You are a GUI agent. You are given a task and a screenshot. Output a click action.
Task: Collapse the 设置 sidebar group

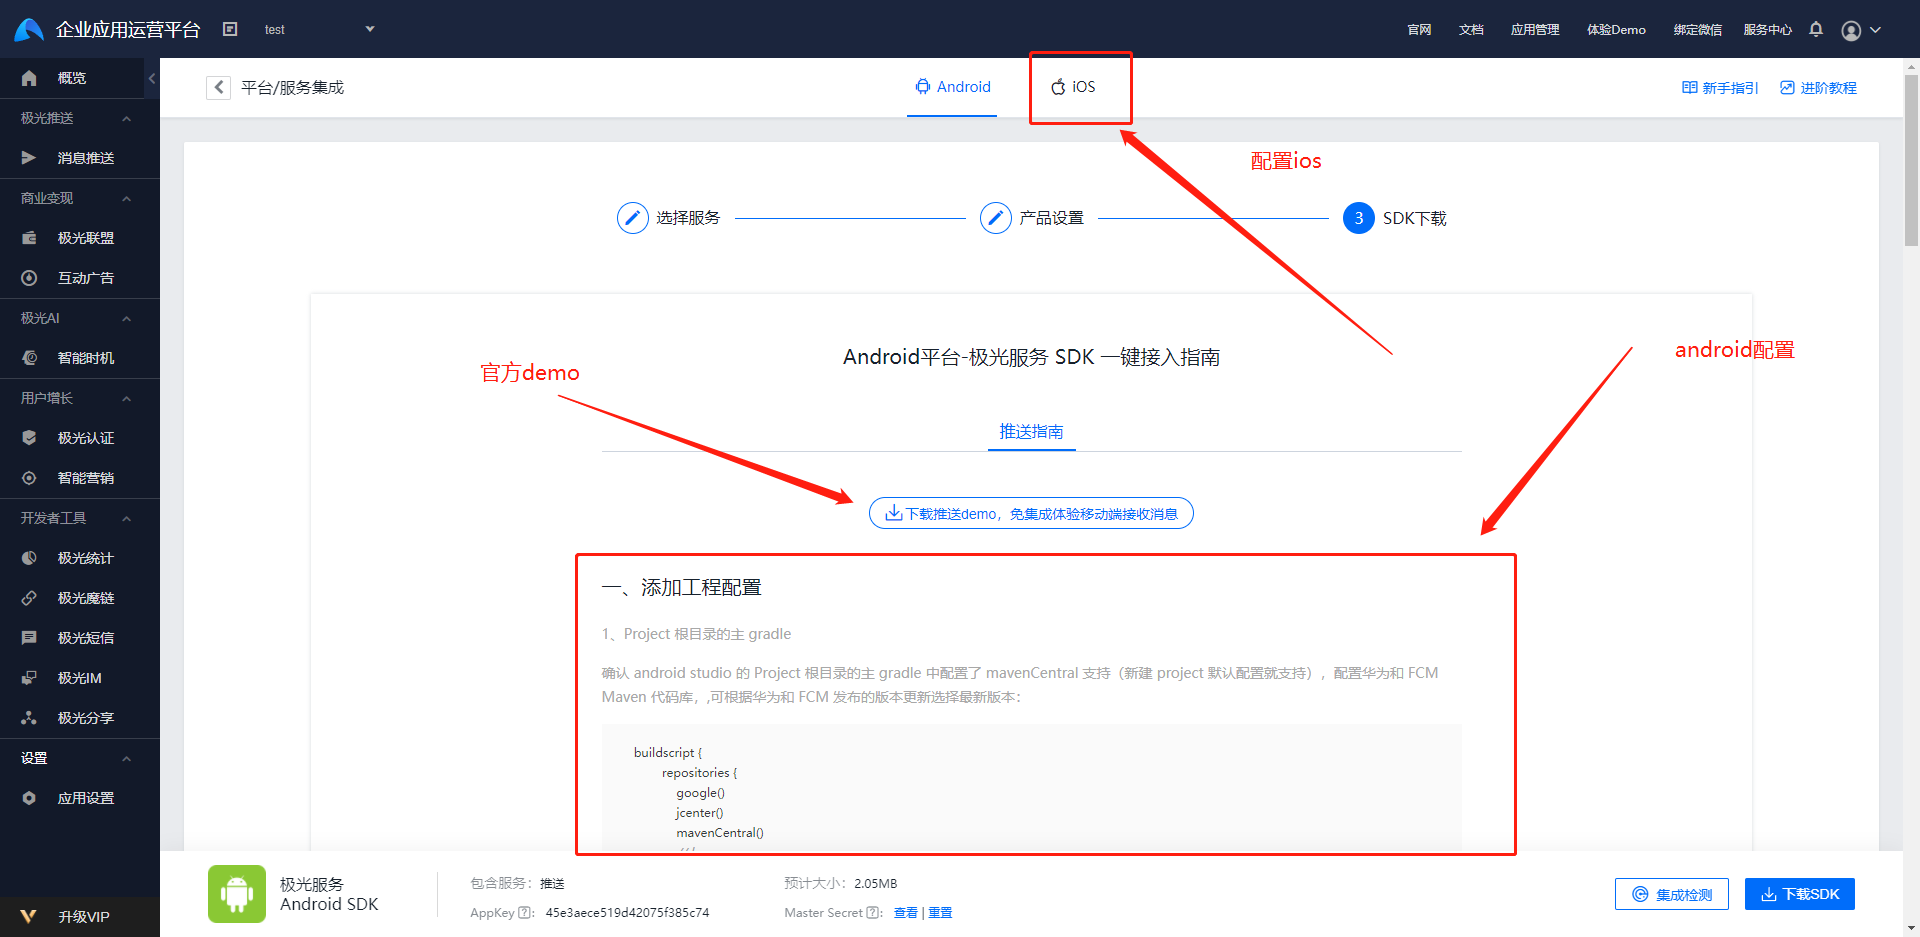[126, 758]
